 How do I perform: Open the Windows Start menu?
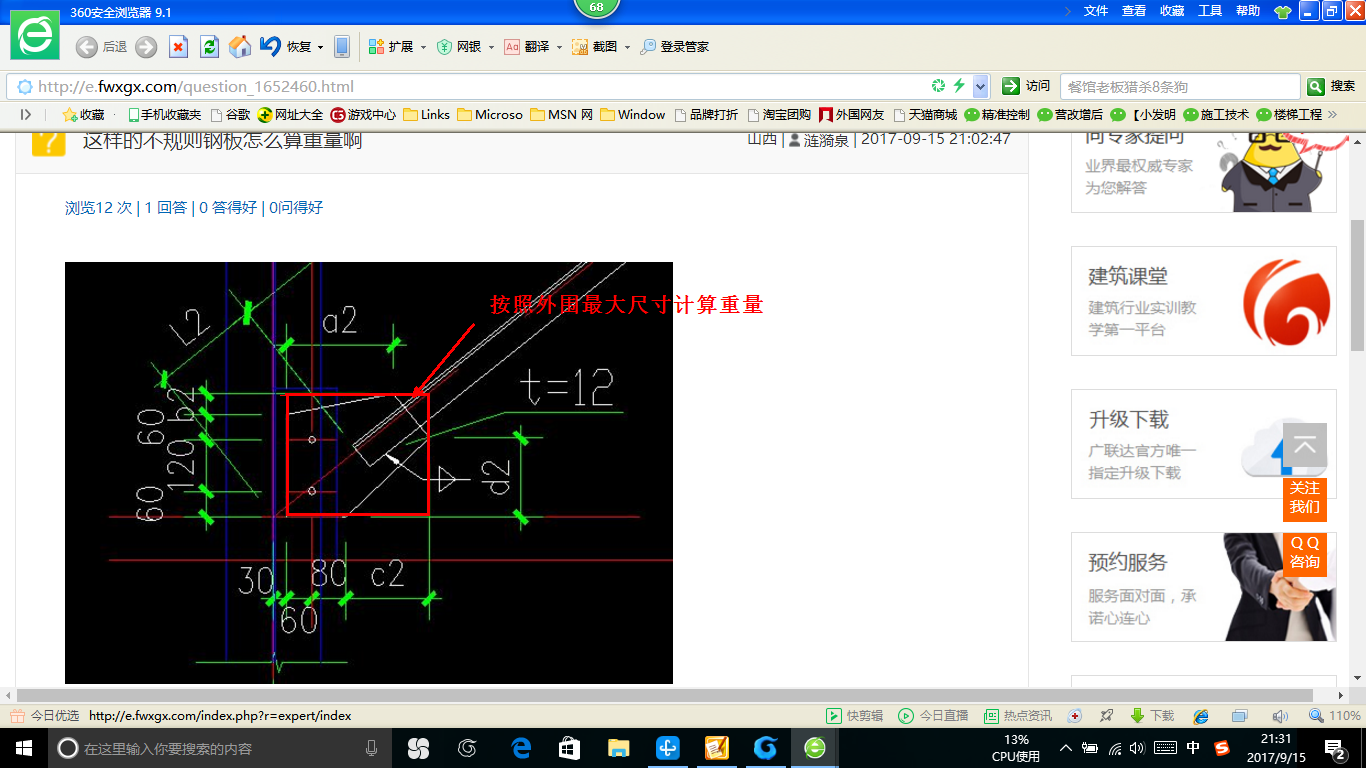tap(23, 748)
